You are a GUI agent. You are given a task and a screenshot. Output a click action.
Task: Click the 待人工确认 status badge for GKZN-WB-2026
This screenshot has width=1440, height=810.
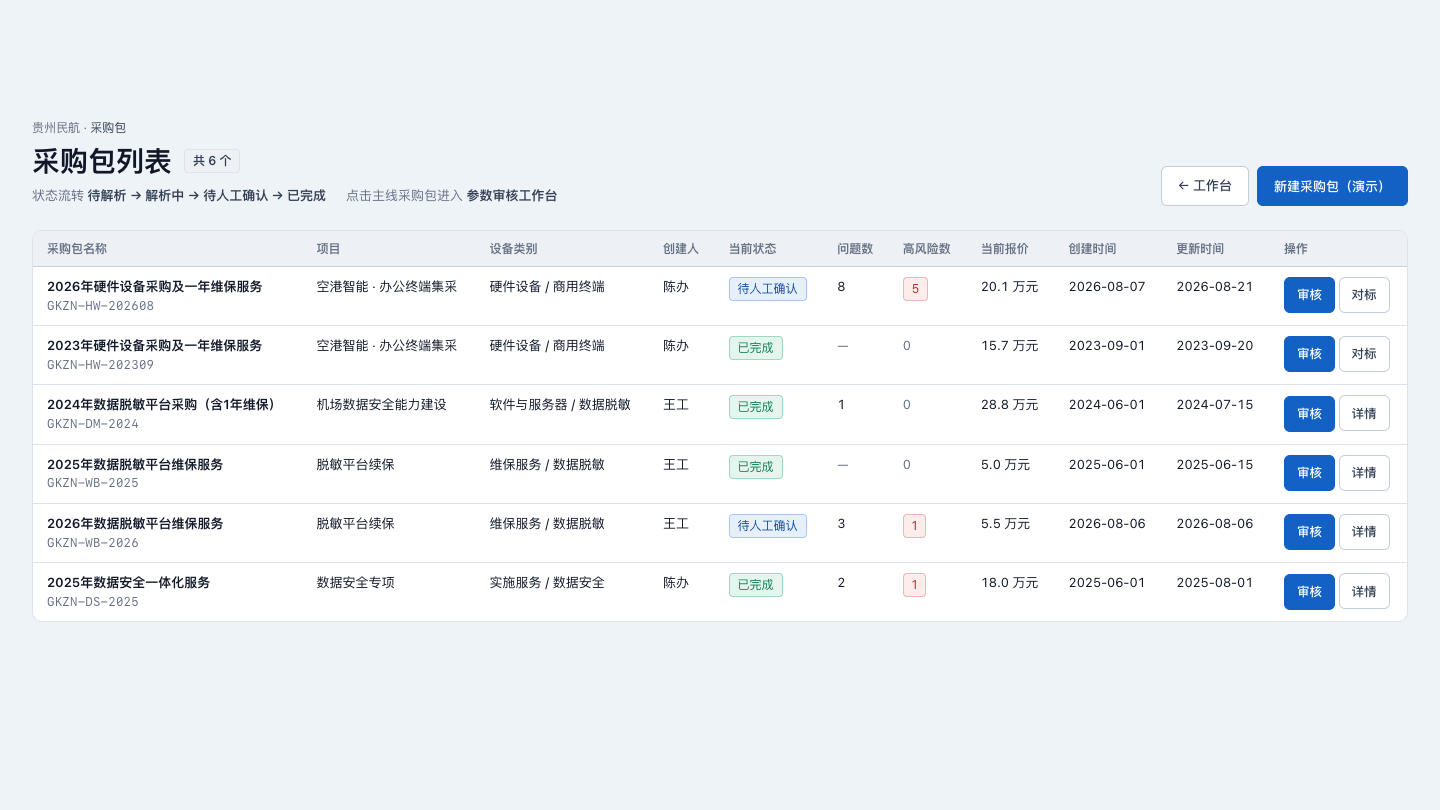click(x=768, y=526)
